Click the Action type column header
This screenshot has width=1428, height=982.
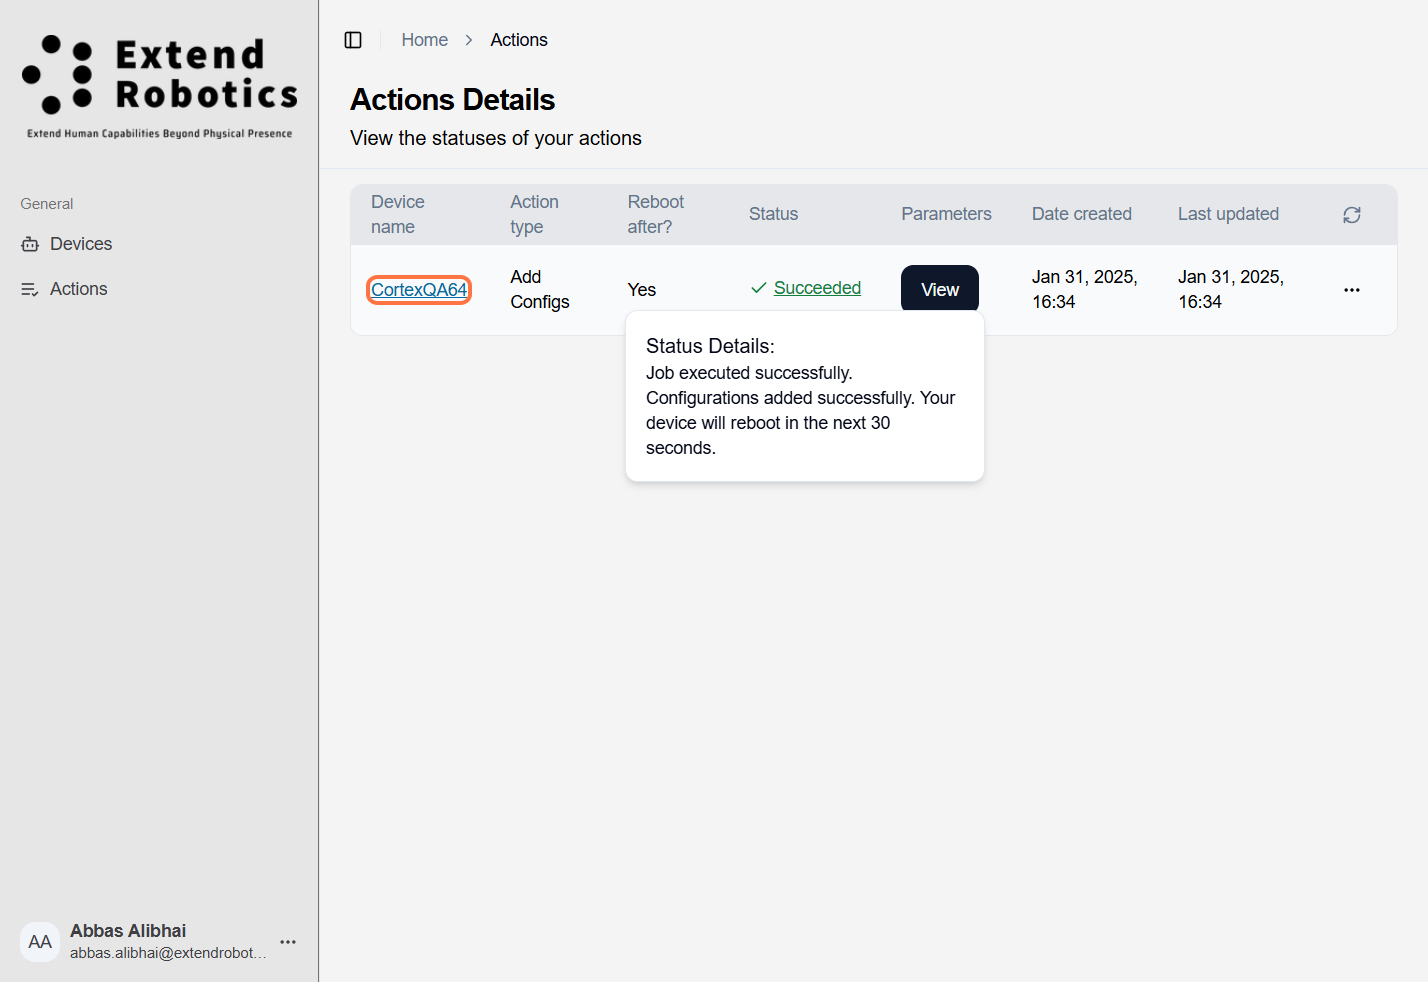point(534,214)
